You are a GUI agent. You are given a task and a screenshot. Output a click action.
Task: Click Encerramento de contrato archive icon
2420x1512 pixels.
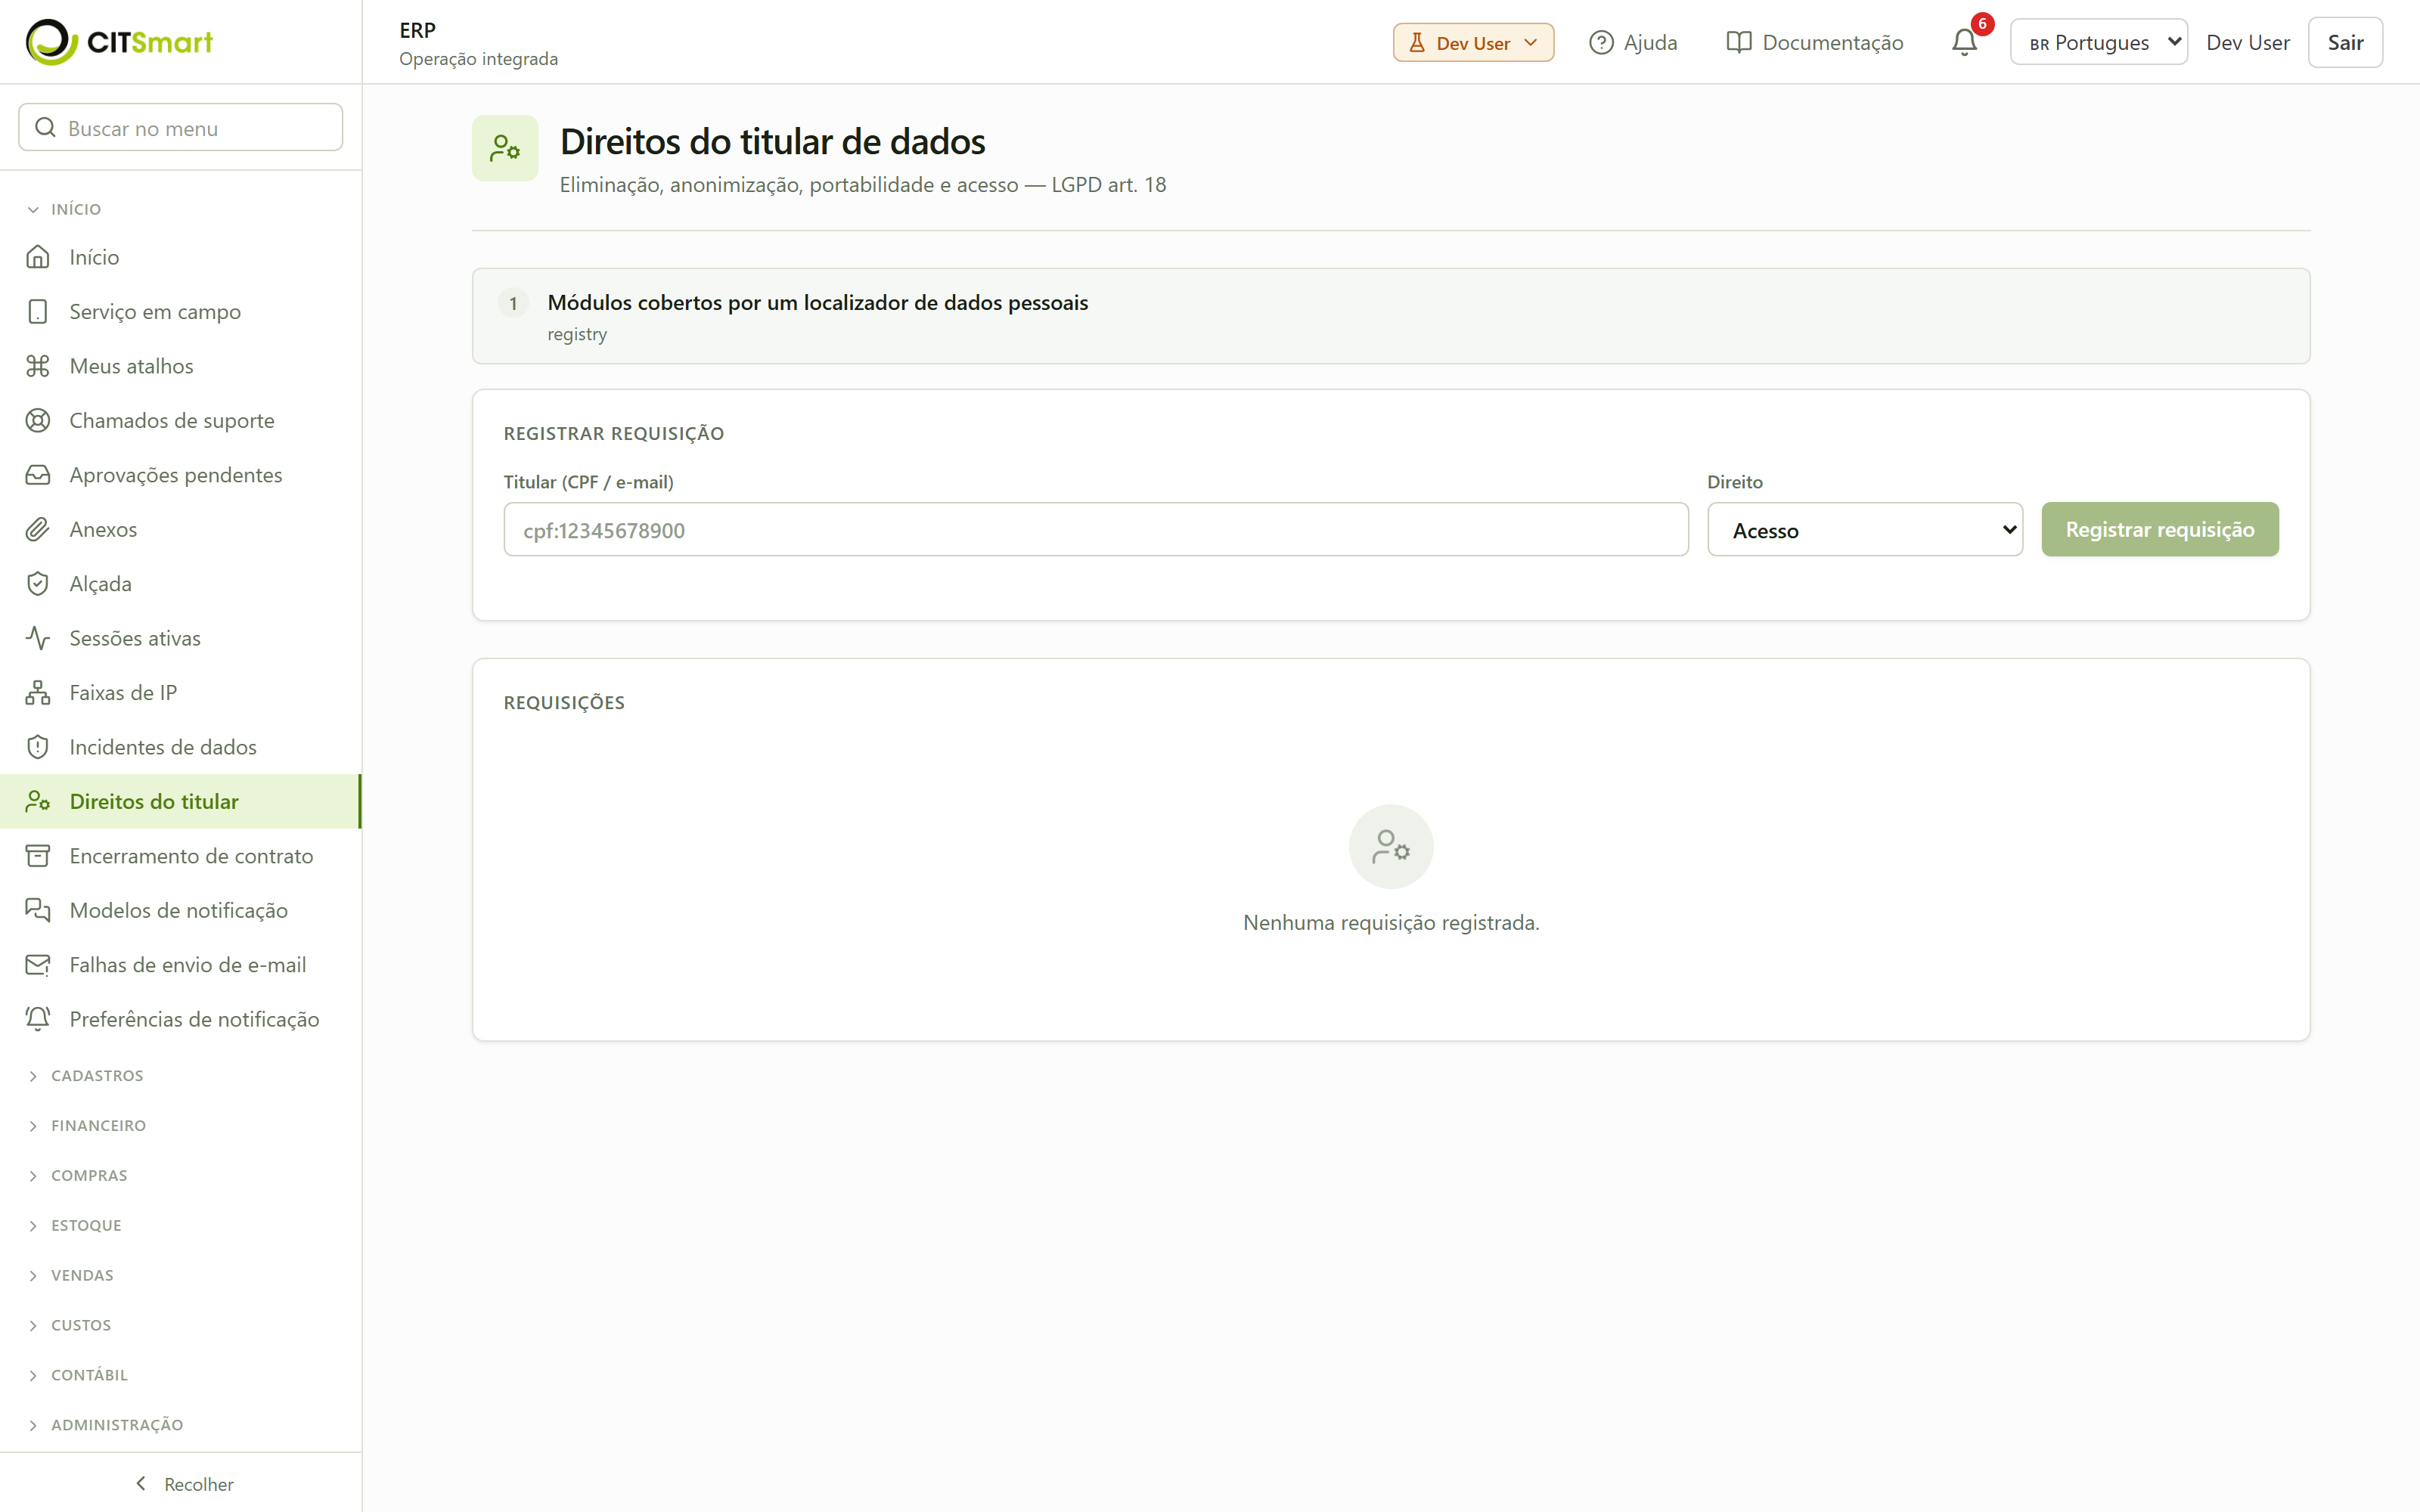click(x=38, y=856)
